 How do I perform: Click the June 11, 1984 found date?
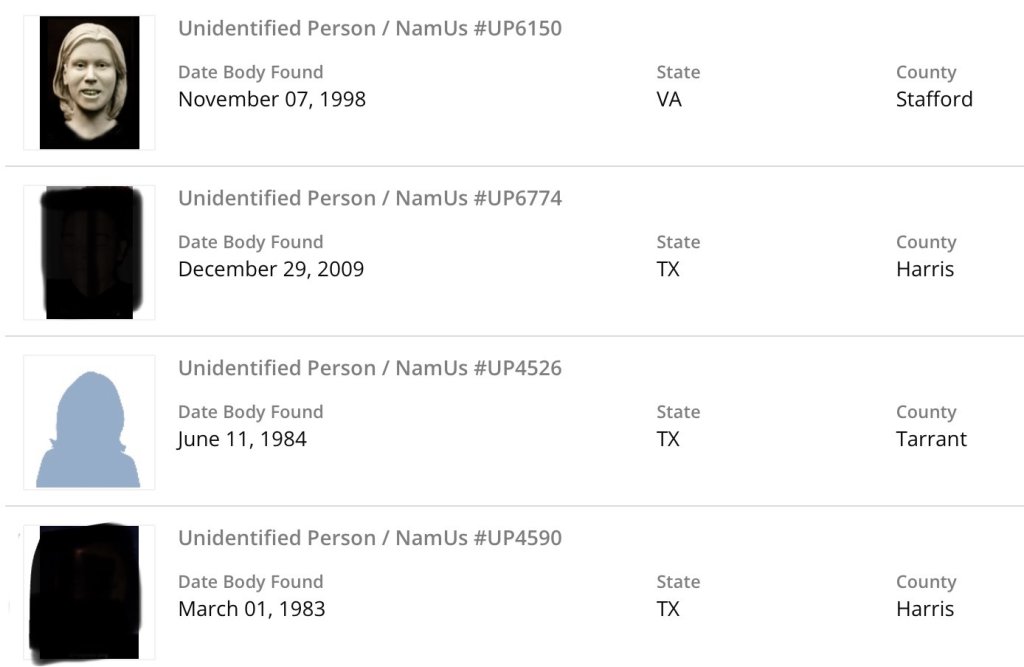pyautogui.click(x=242, y=439)
